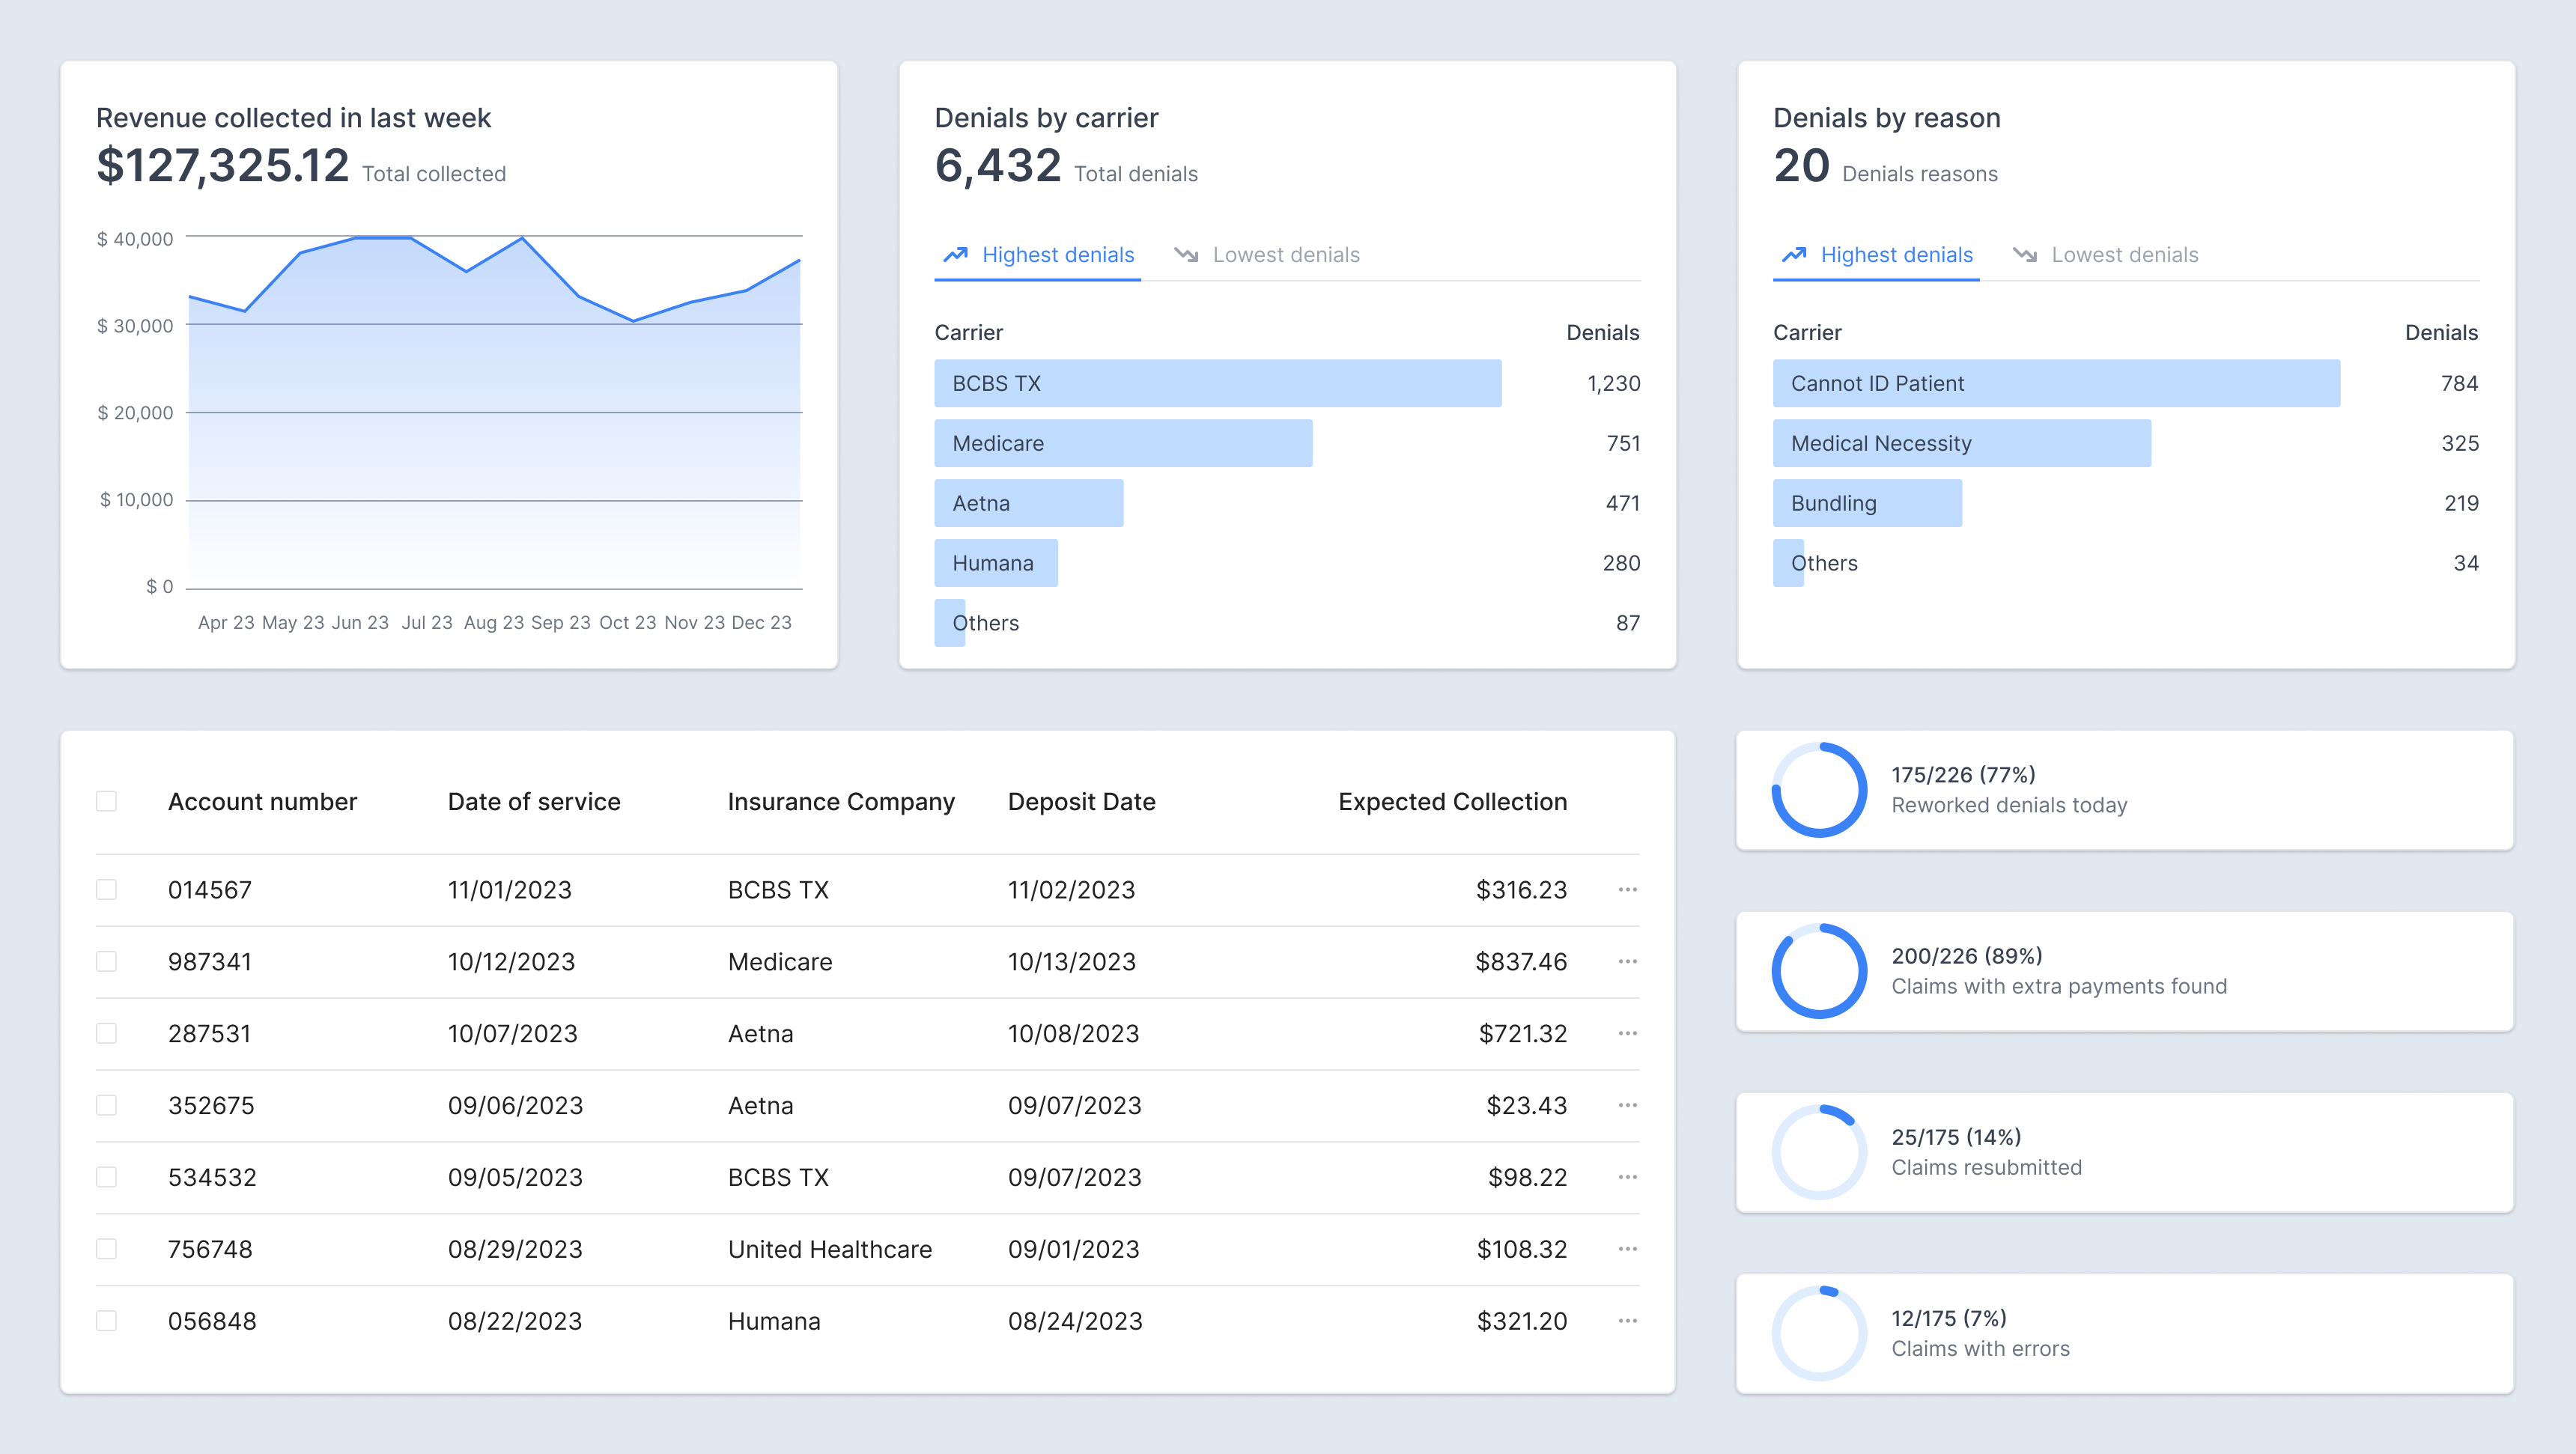
Task: Click the $127,325.12 total collected value
Action: tap(222, 166)
